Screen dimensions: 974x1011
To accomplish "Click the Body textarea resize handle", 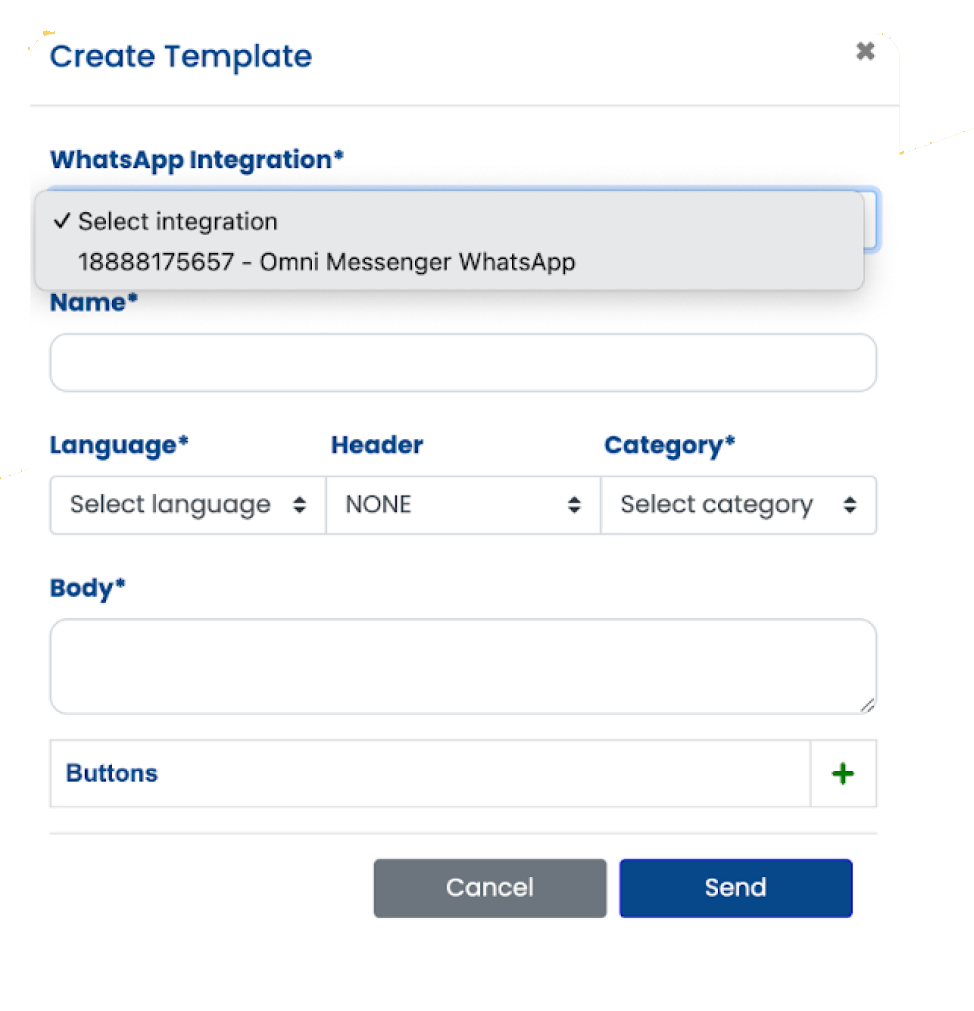I will [868, 707].
